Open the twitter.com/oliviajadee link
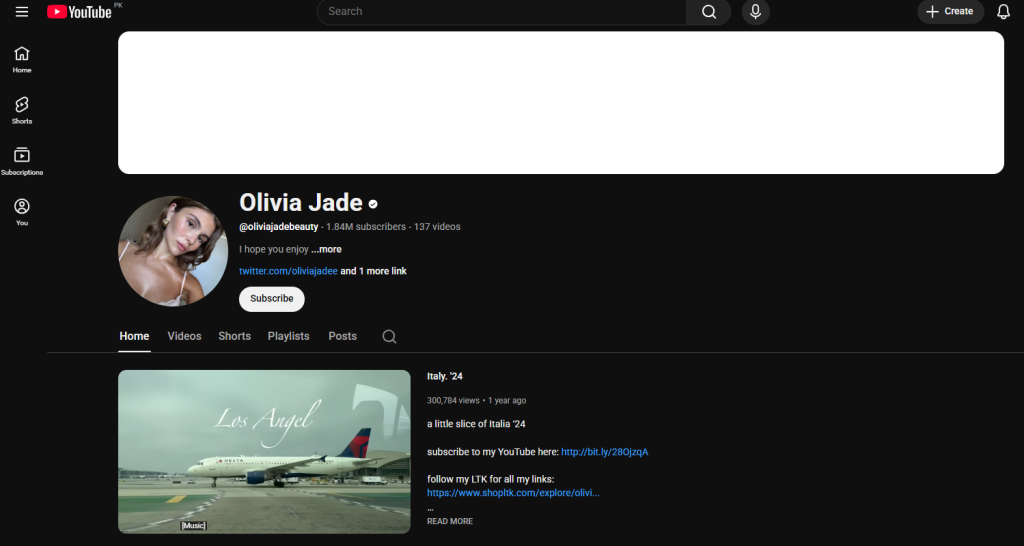1024x546 pixels. point(288,271)
